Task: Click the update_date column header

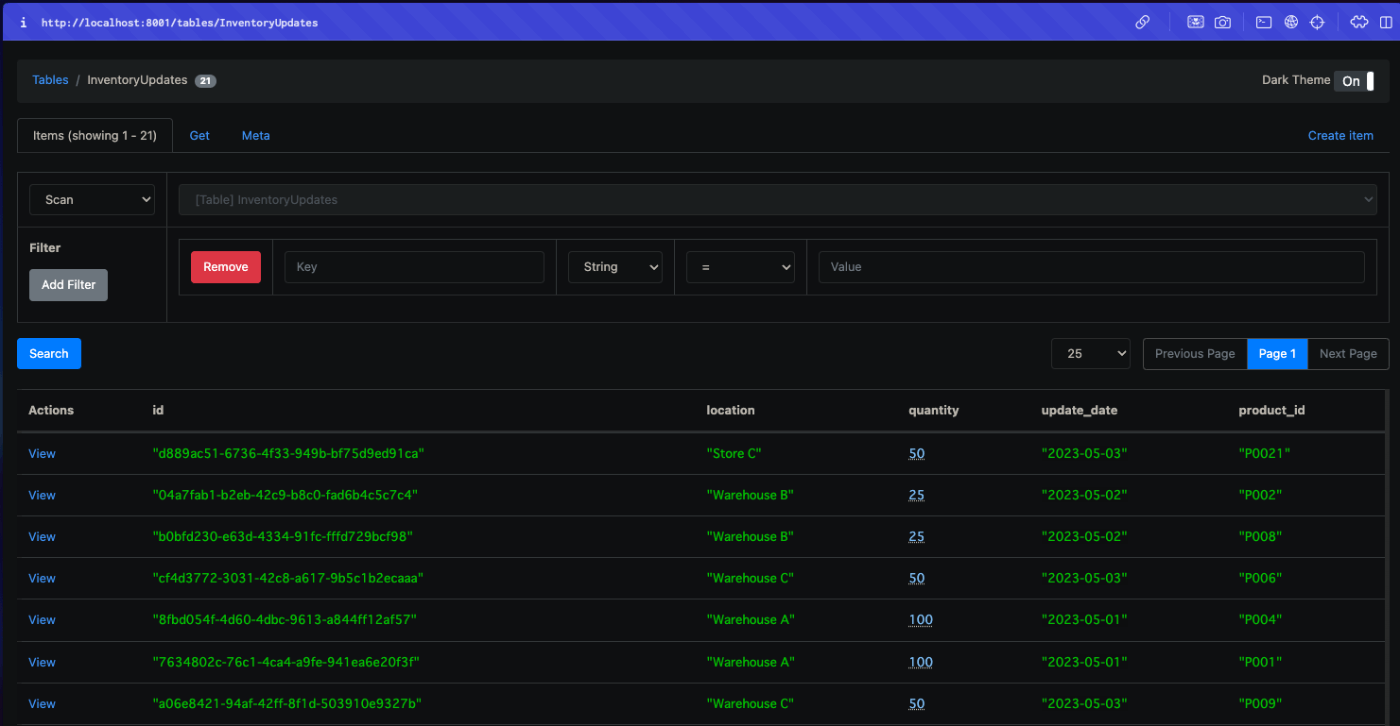Action: pyautogui.click(x=1079, y=410)
